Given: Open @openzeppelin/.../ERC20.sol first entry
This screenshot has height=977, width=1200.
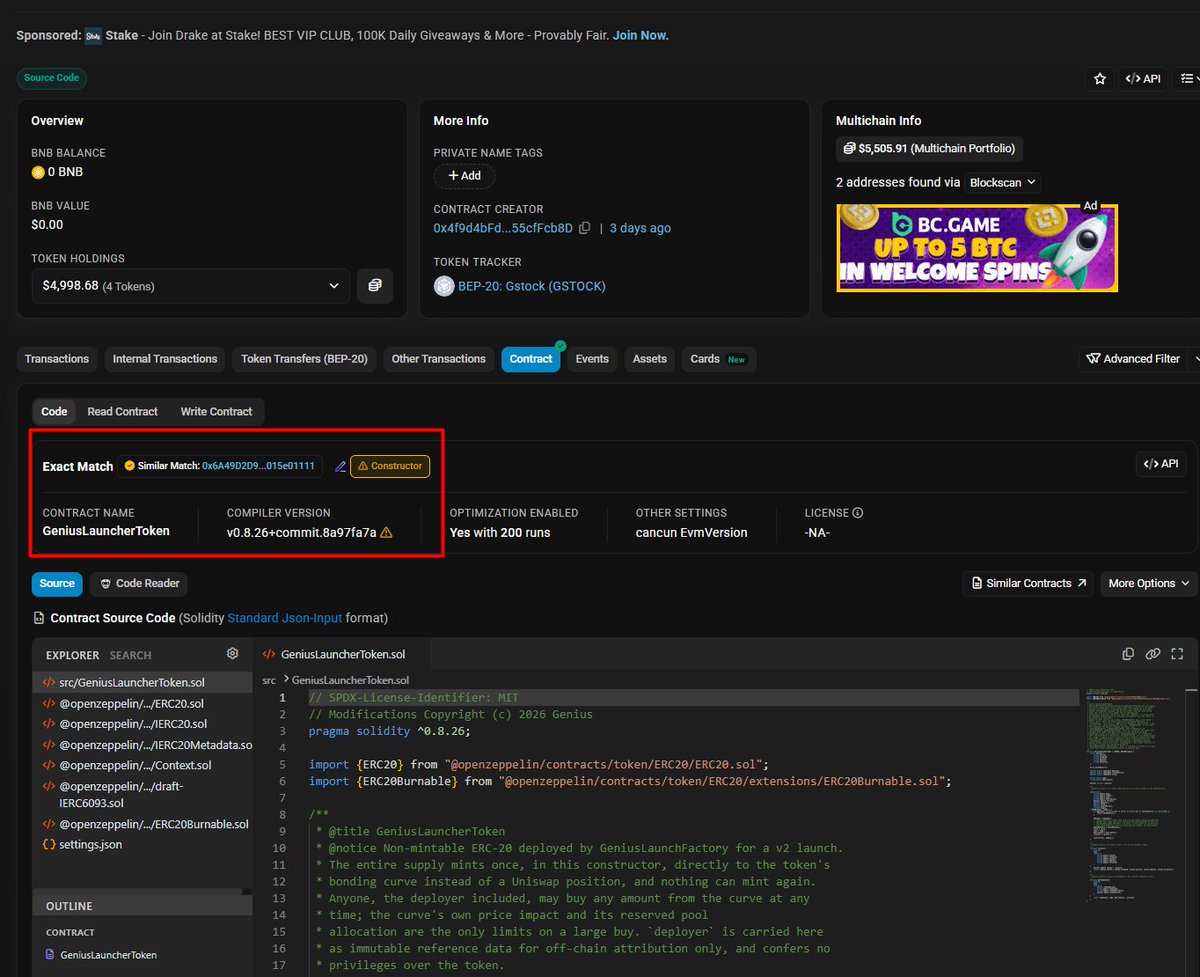Looking at the screenshot, I should coord(142,704).
